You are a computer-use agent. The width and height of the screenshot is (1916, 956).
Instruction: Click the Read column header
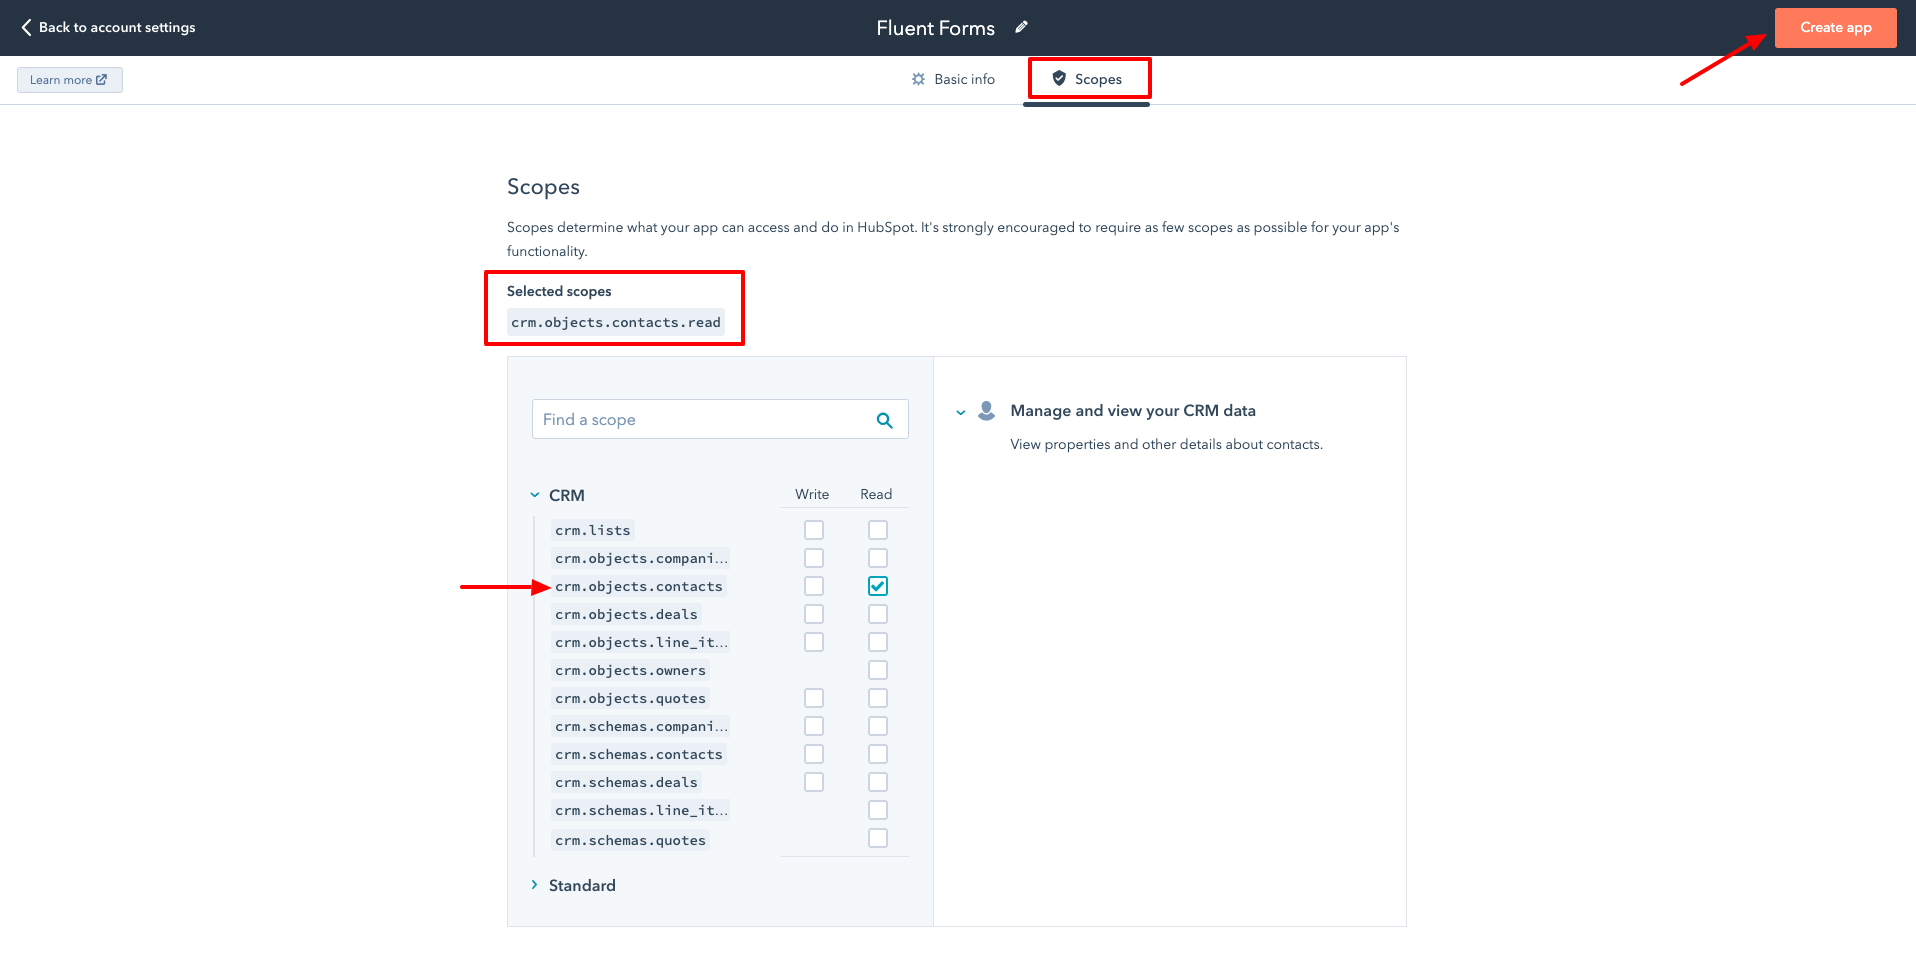coord(876,494)
